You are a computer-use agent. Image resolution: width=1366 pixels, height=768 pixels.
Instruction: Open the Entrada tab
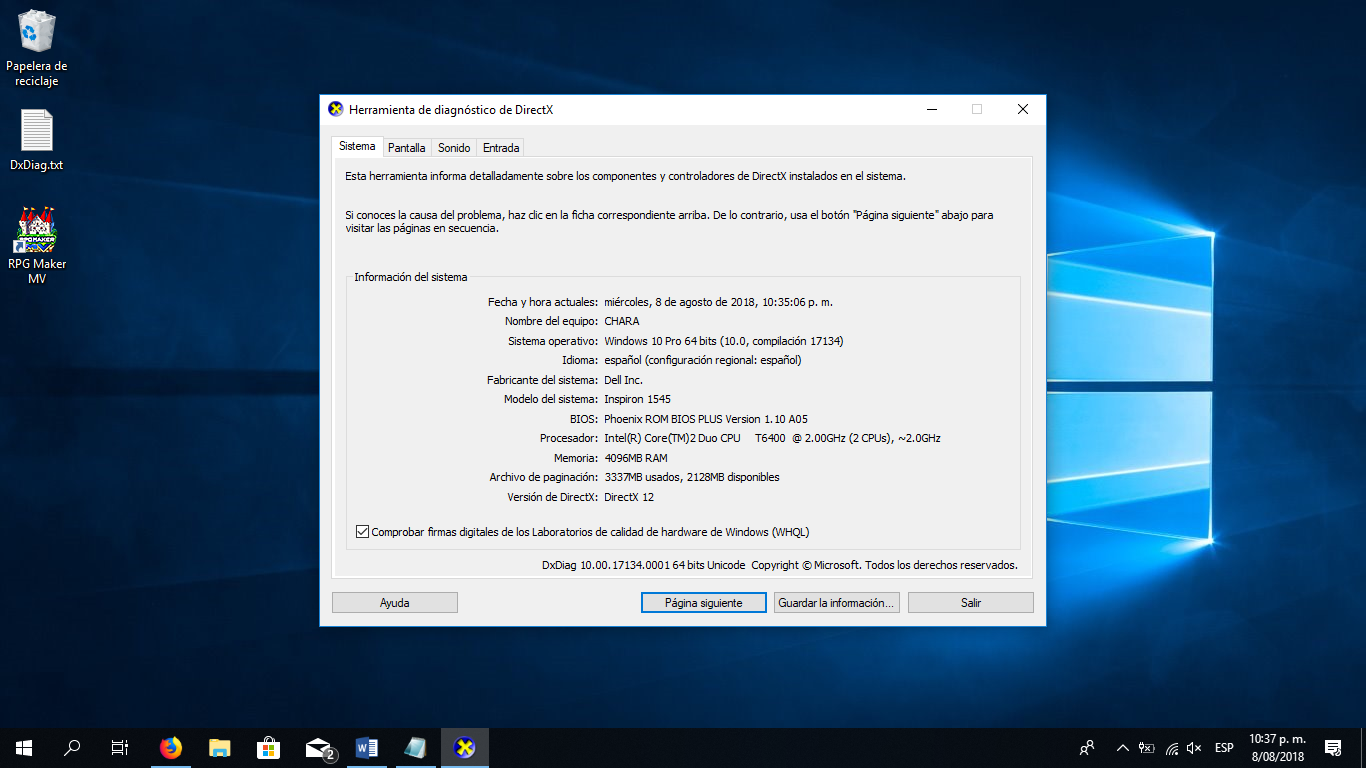[x=501, y=148]
